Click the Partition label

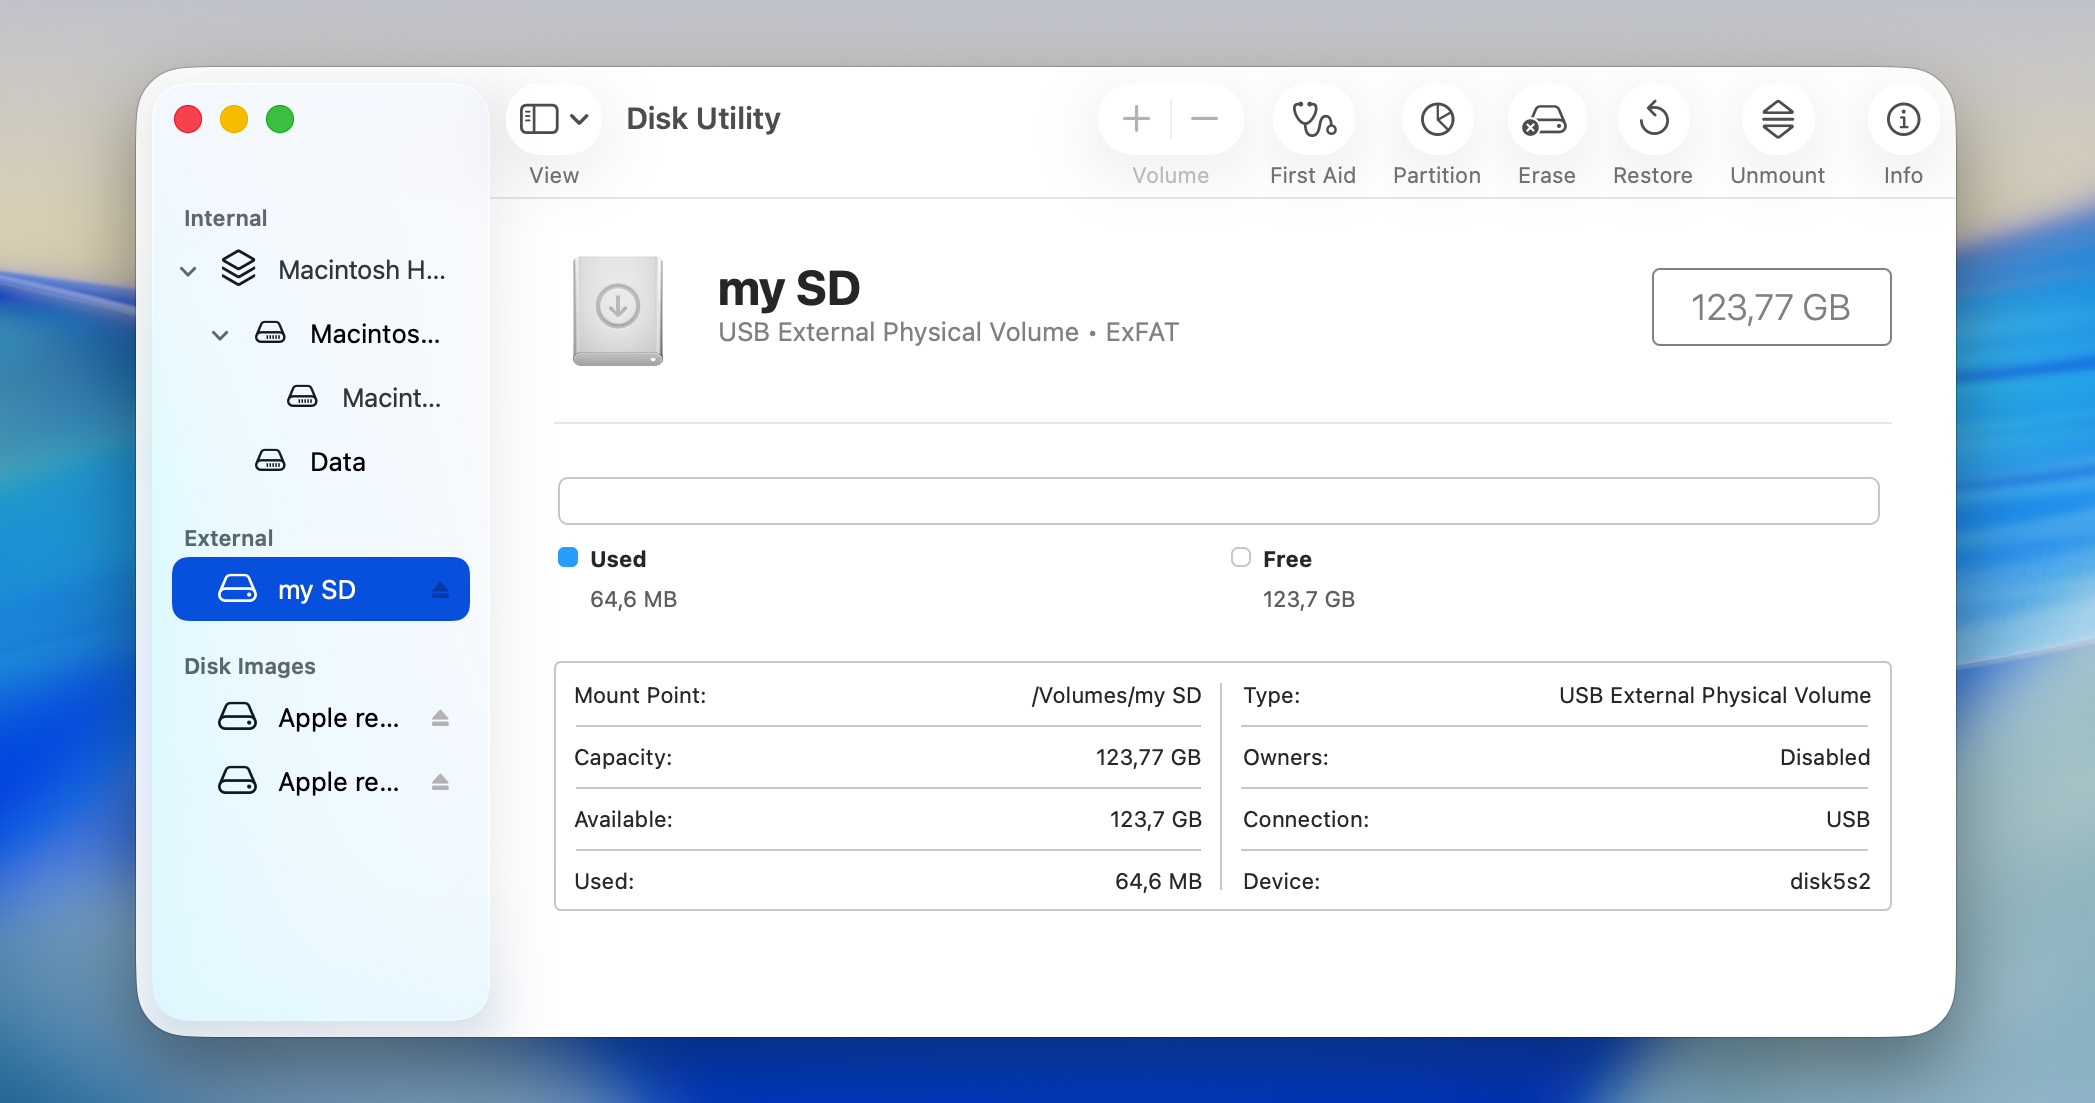click(x=1437, y=175)
